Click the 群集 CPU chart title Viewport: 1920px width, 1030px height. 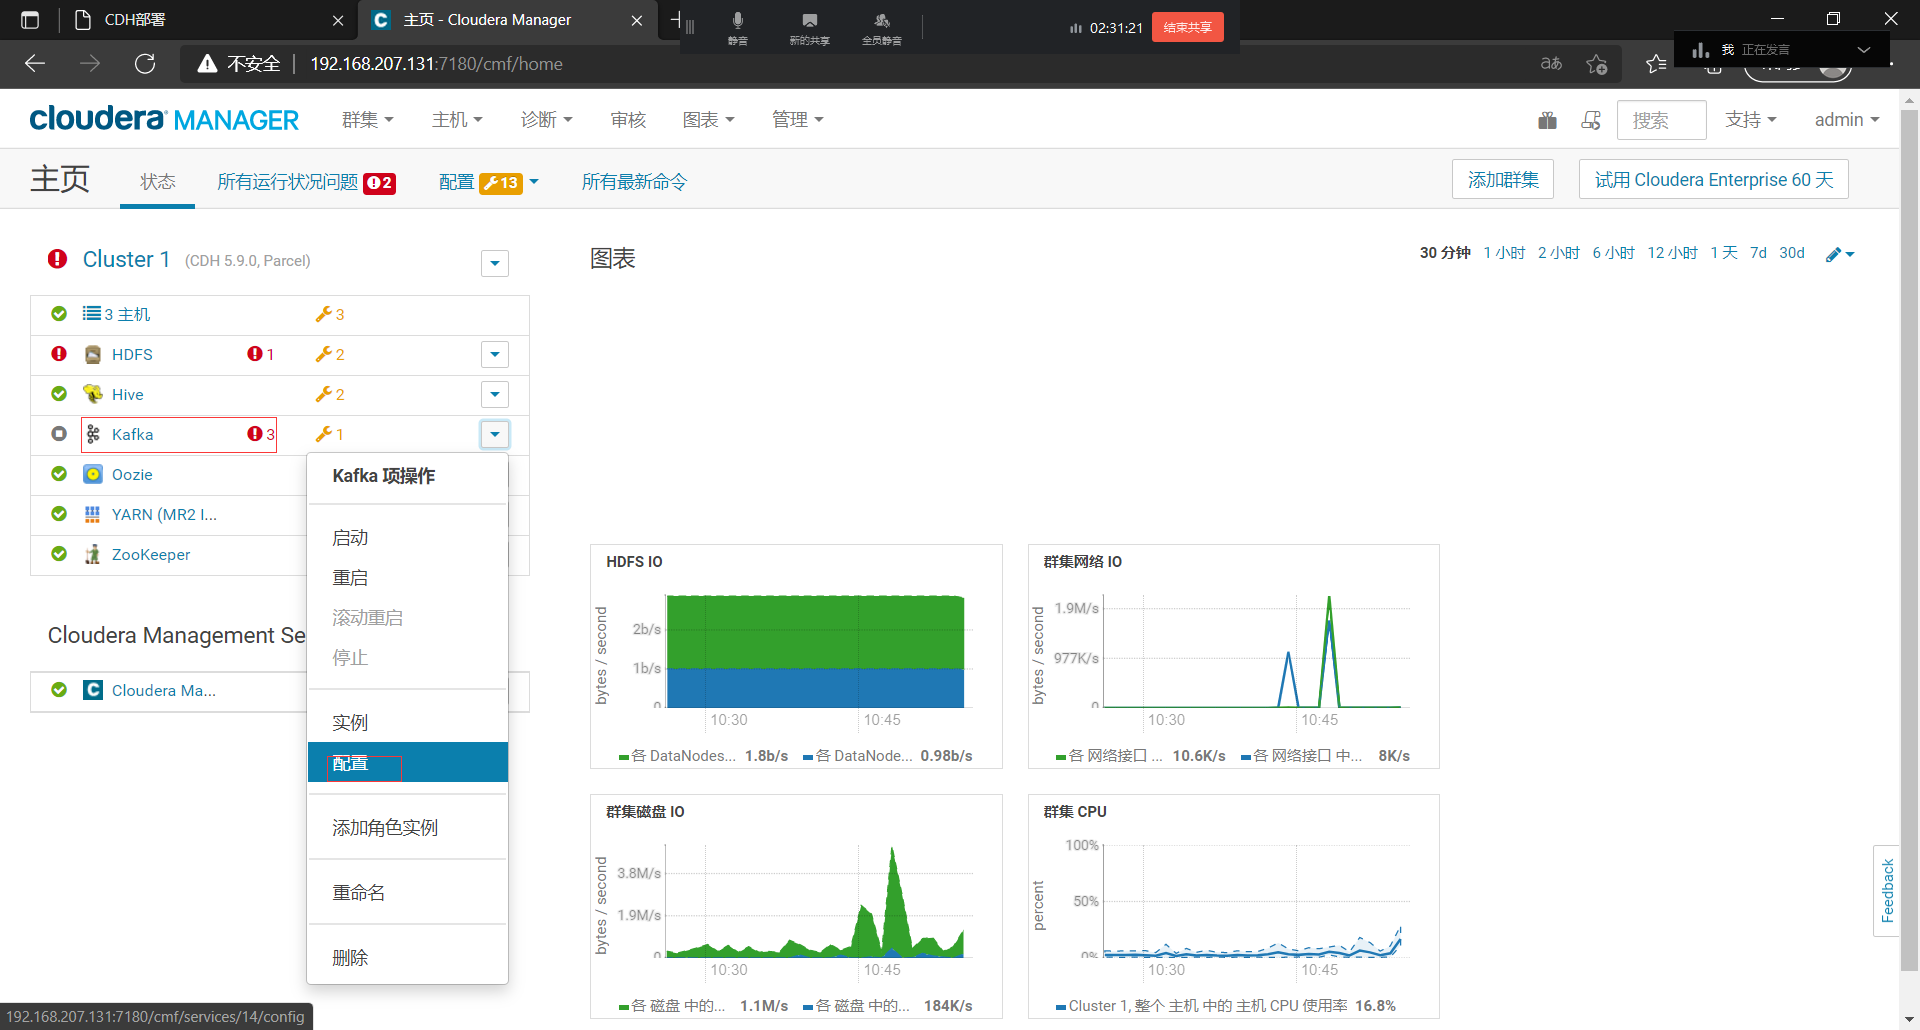click(x=1074, y=812)
